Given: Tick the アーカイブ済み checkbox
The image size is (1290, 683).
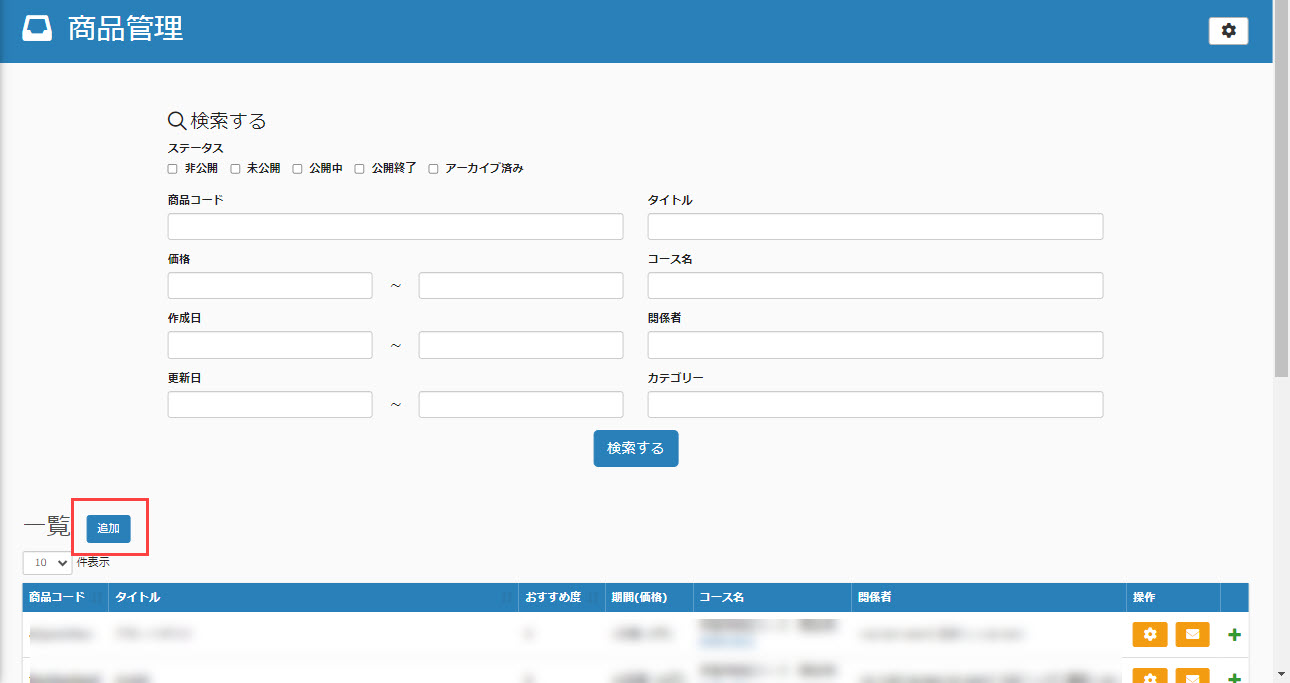Looking at the screenshot, I should coord(433,169).
